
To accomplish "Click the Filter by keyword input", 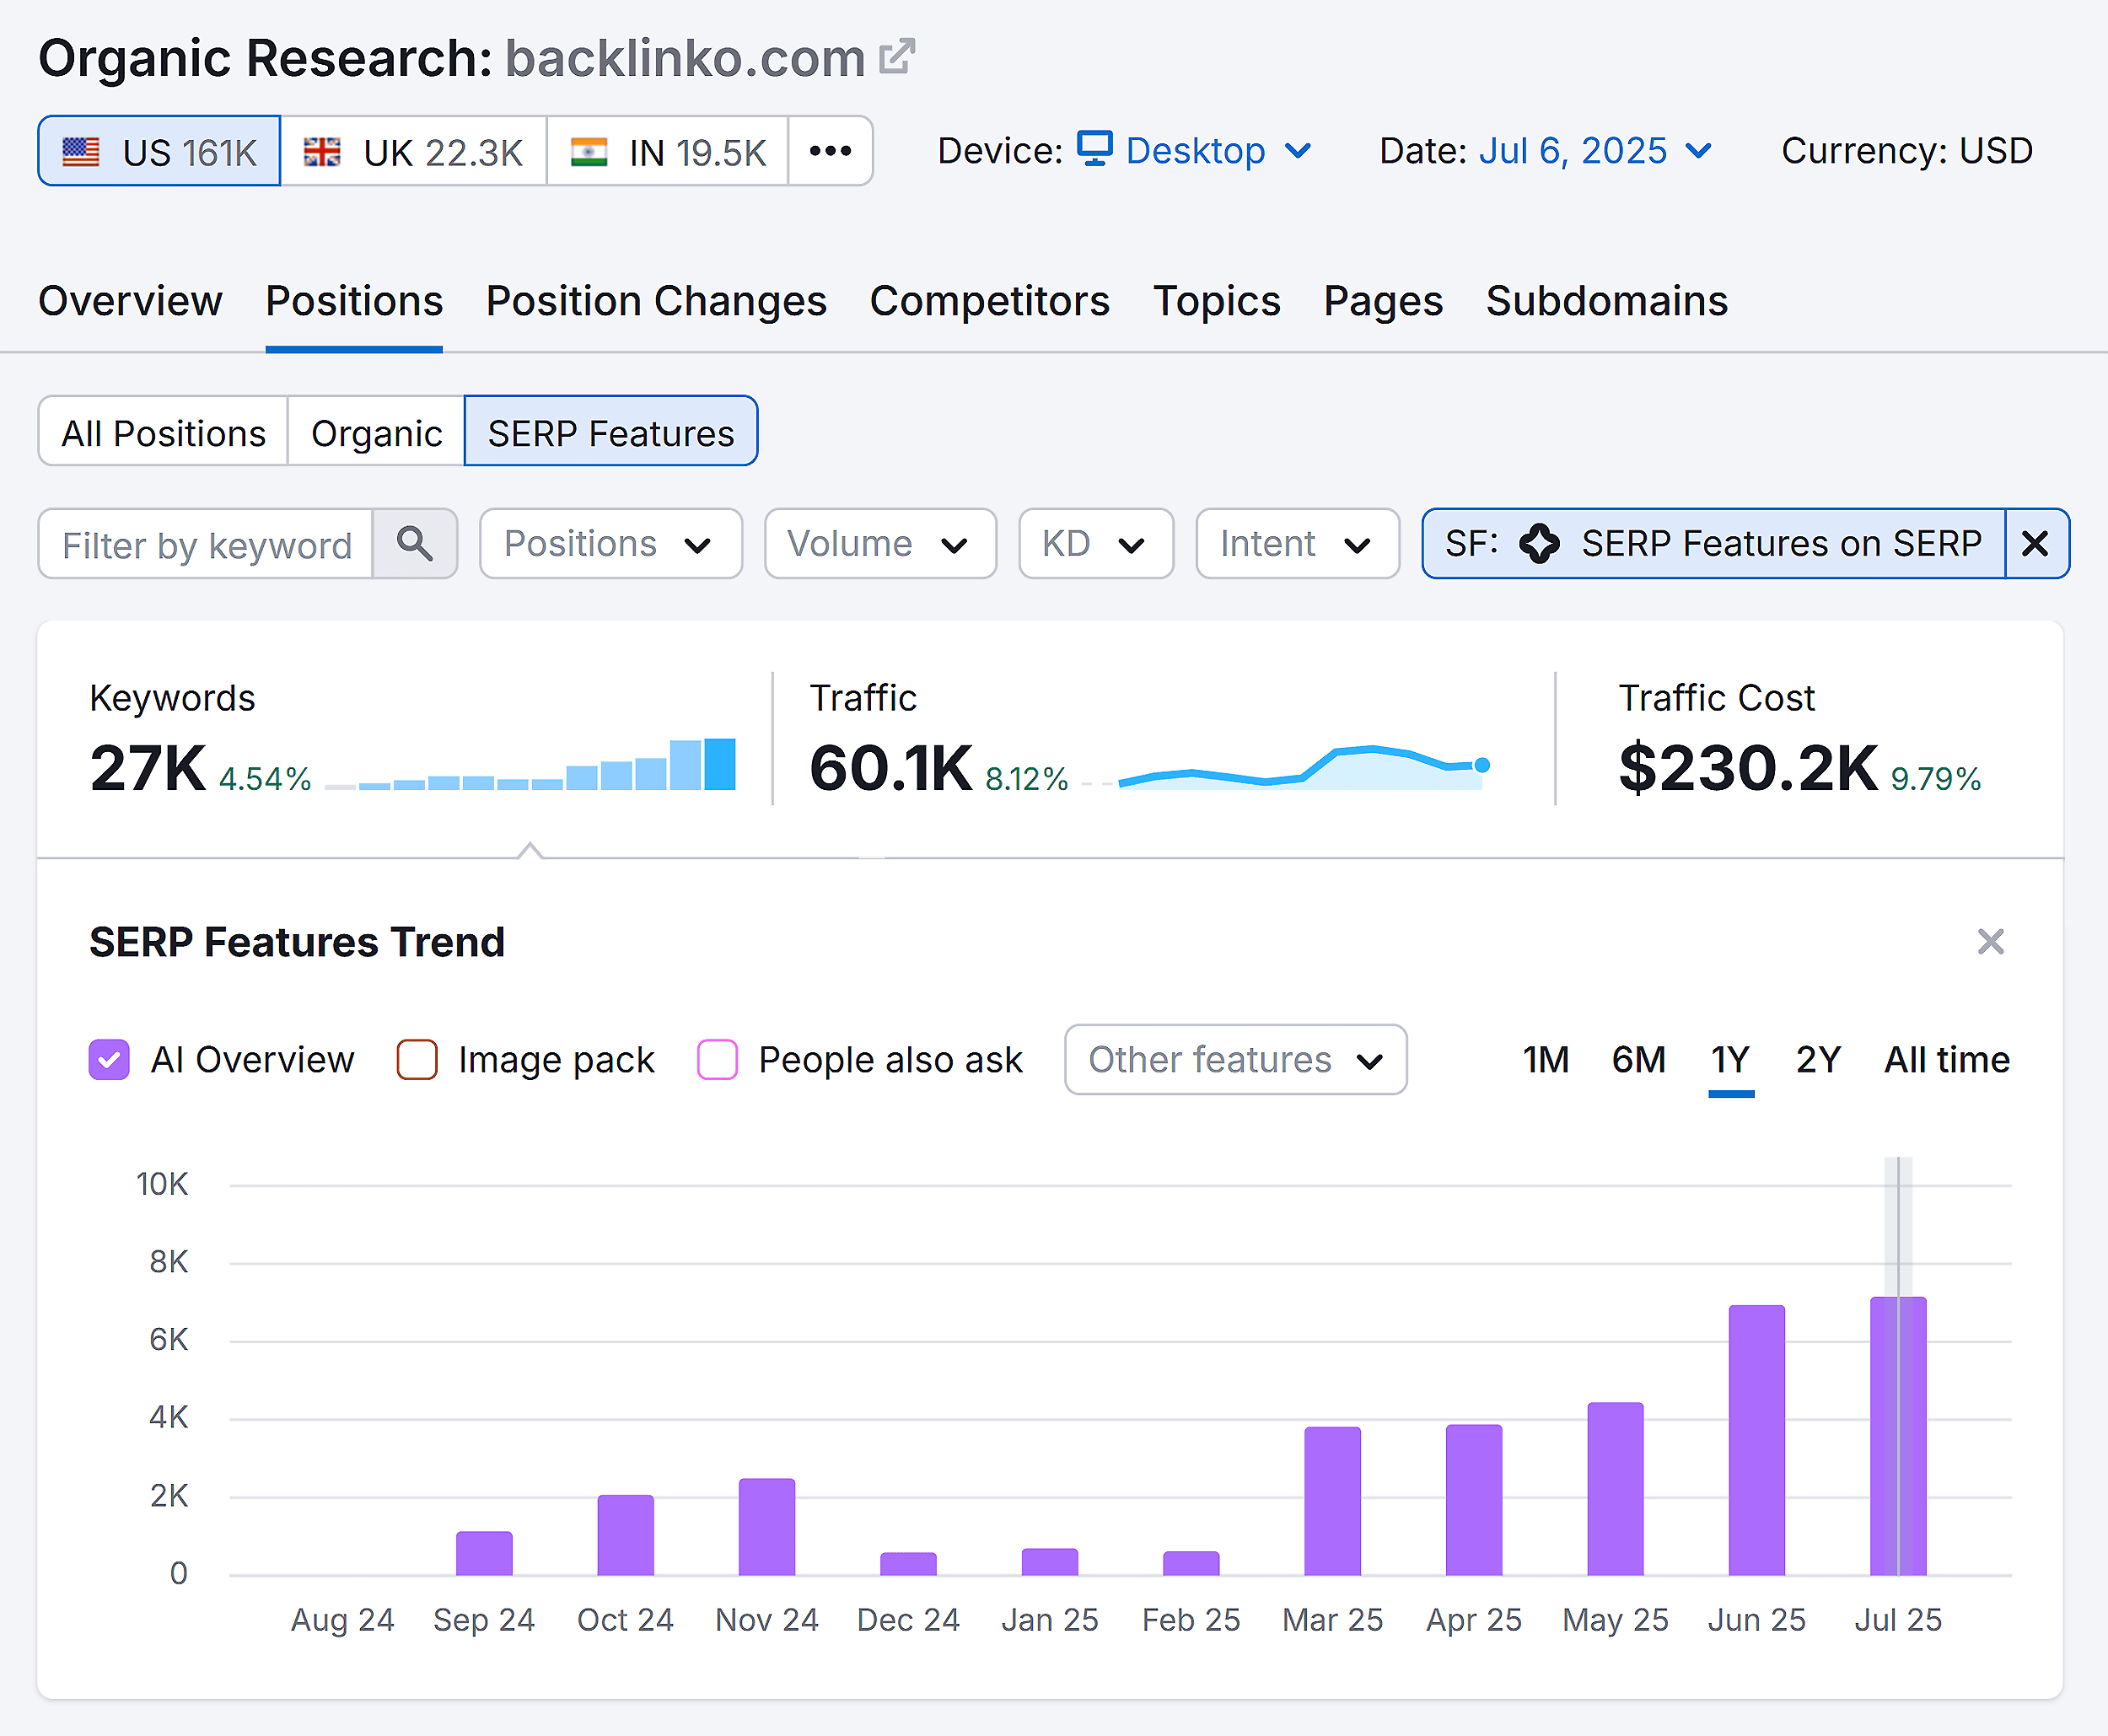I will [207, 544].
